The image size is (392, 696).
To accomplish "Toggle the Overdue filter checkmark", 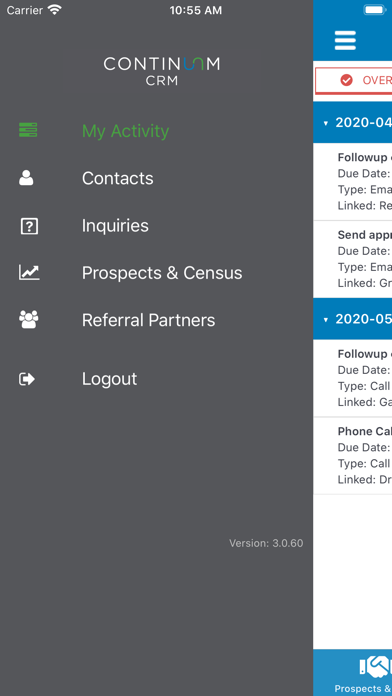I will [346, 80].
